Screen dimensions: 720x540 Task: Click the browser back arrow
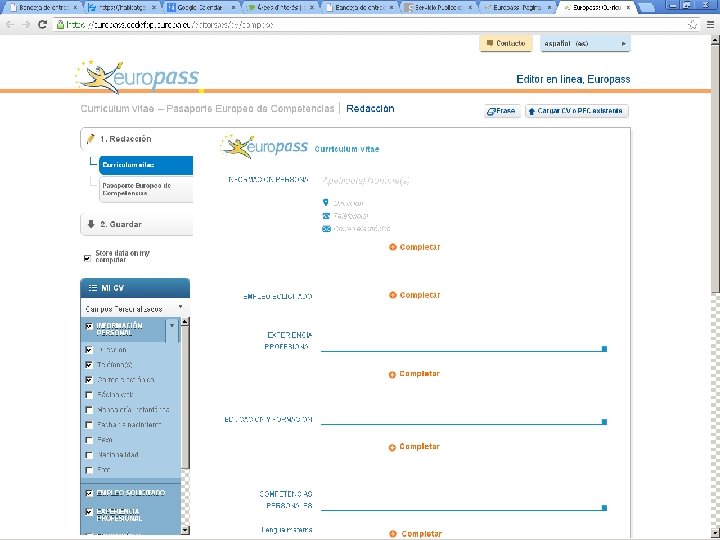click(10, 25)
